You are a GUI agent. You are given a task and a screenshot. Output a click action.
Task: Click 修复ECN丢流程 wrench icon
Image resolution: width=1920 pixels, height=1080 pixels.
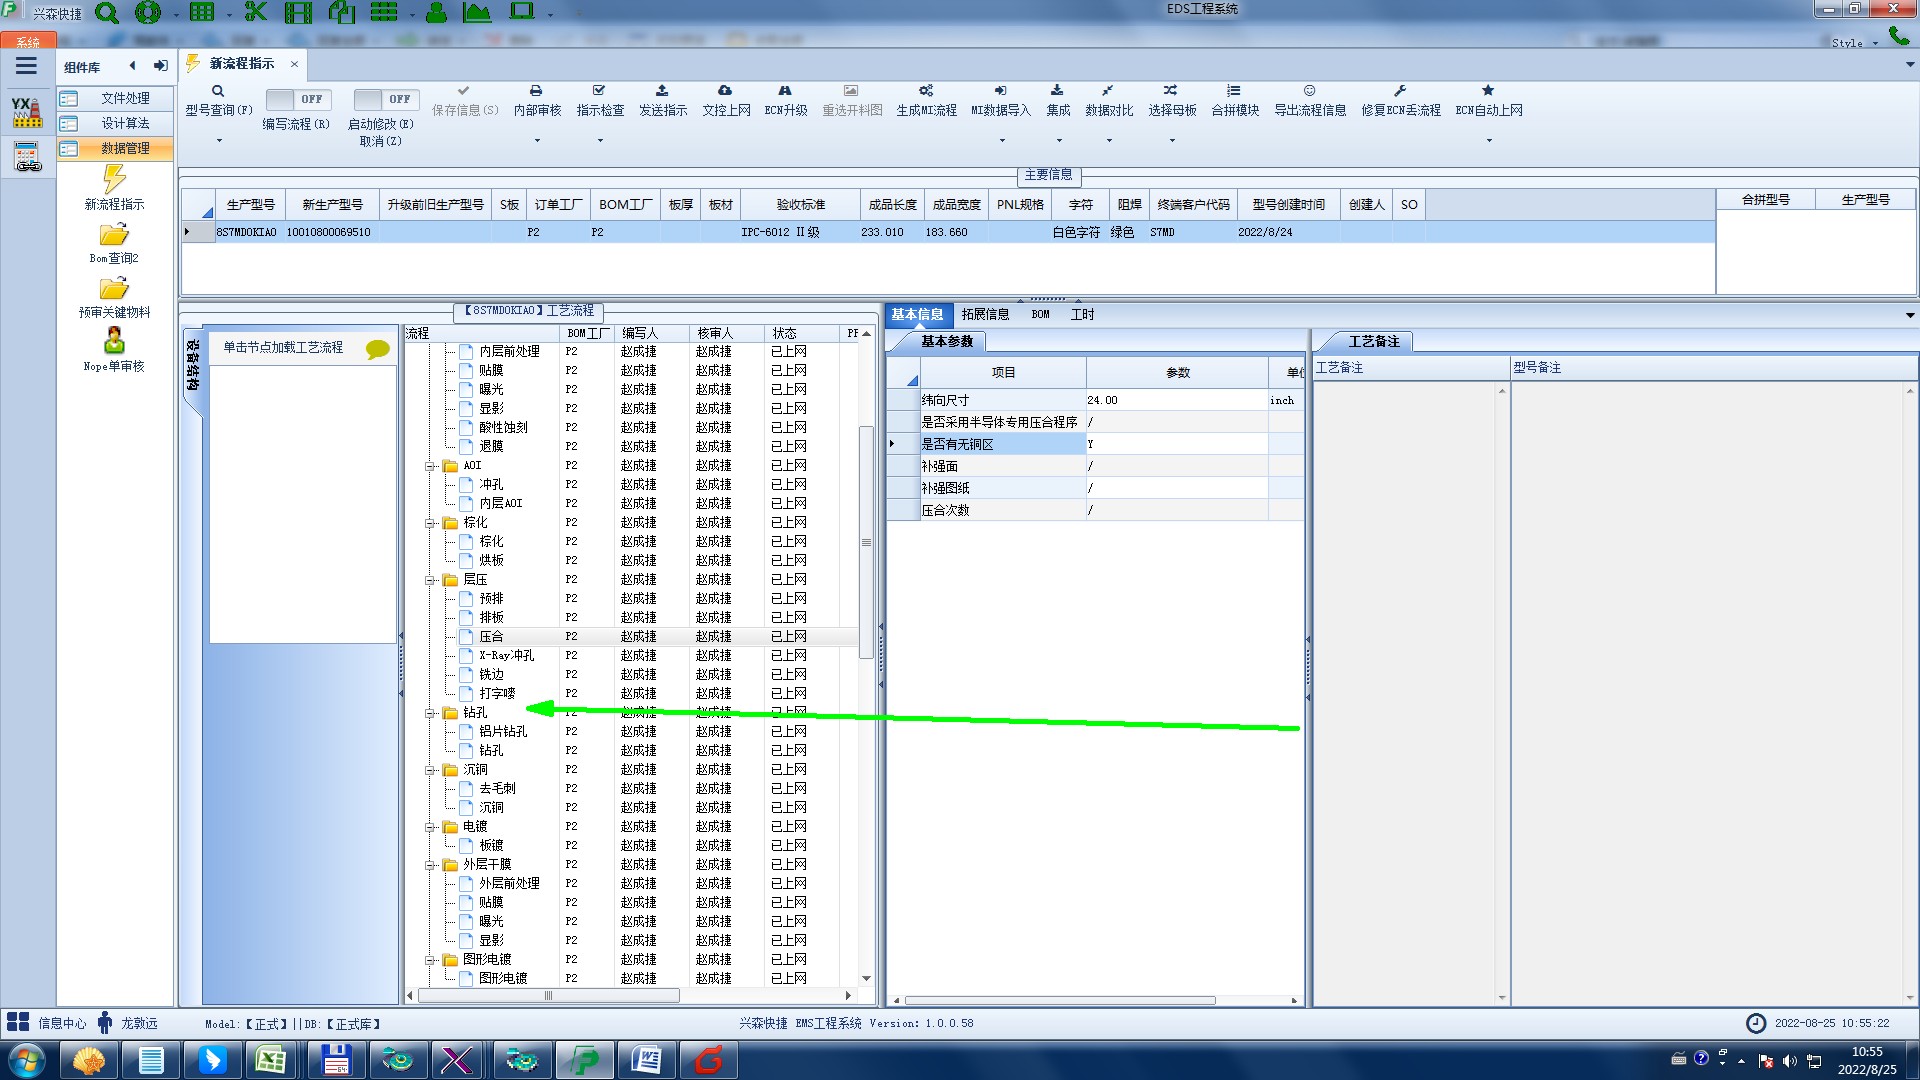click(1400, 91)
